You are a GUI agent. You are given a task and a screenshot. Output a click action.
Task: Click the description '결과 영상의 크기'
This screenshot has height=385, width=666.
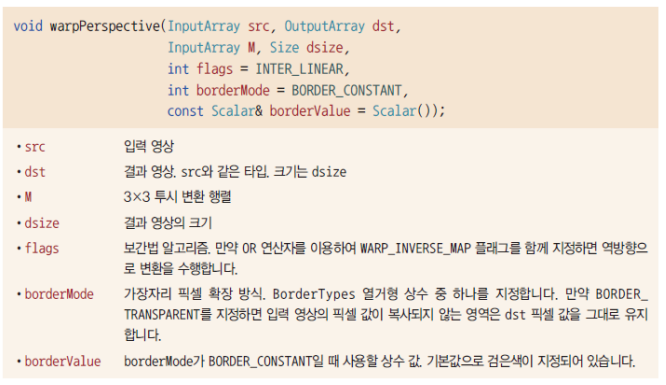click(x=168, y=223)
